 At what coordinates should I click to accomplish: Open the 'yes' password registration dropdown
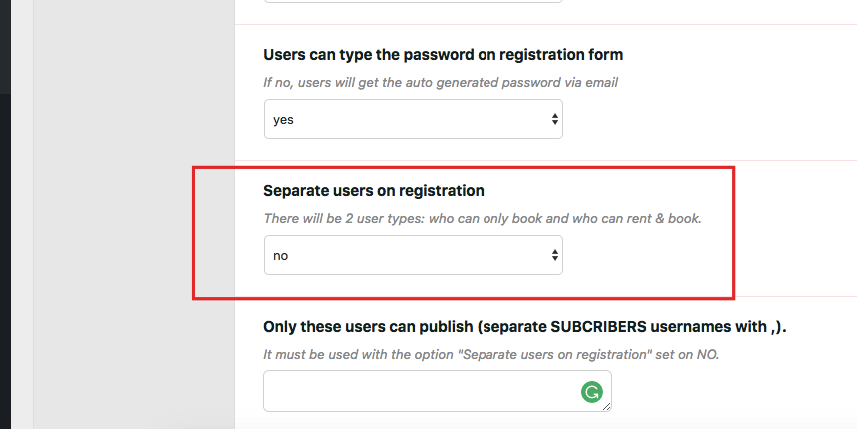click(413, 119)
